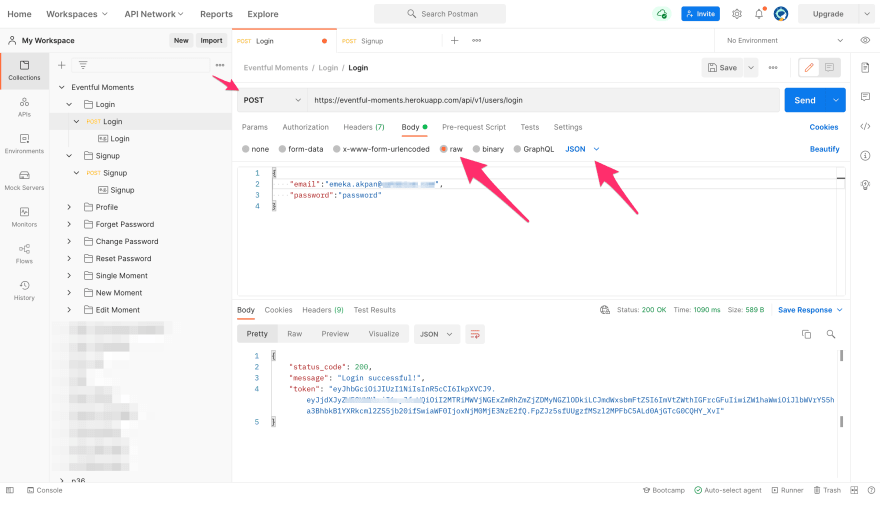The width and height of the screenshot is (880, 510).
Task: Open the No Environment selector
Action: (x=785, y=40)
